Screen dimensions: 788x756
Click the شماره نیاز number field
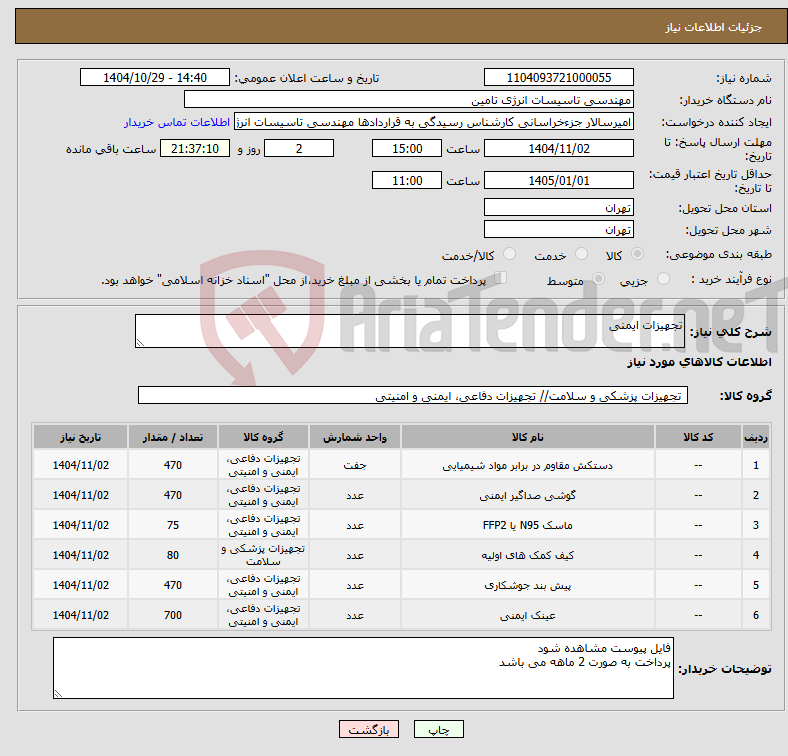pyautogui.click(x=558, y=77)
